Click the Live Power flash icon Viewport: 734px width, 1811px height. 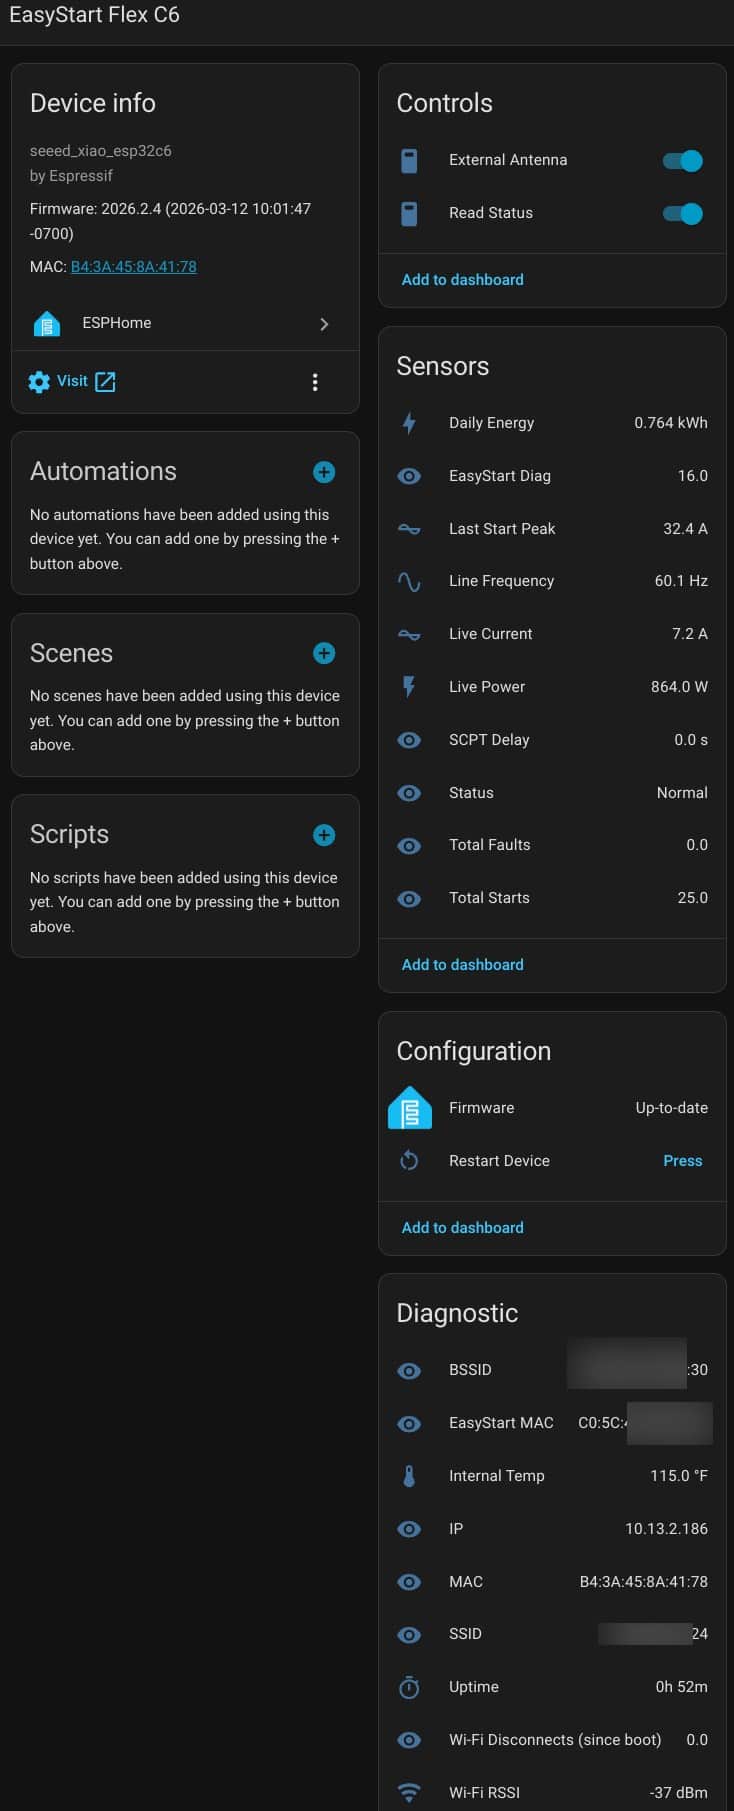click(x=409, y=687)
